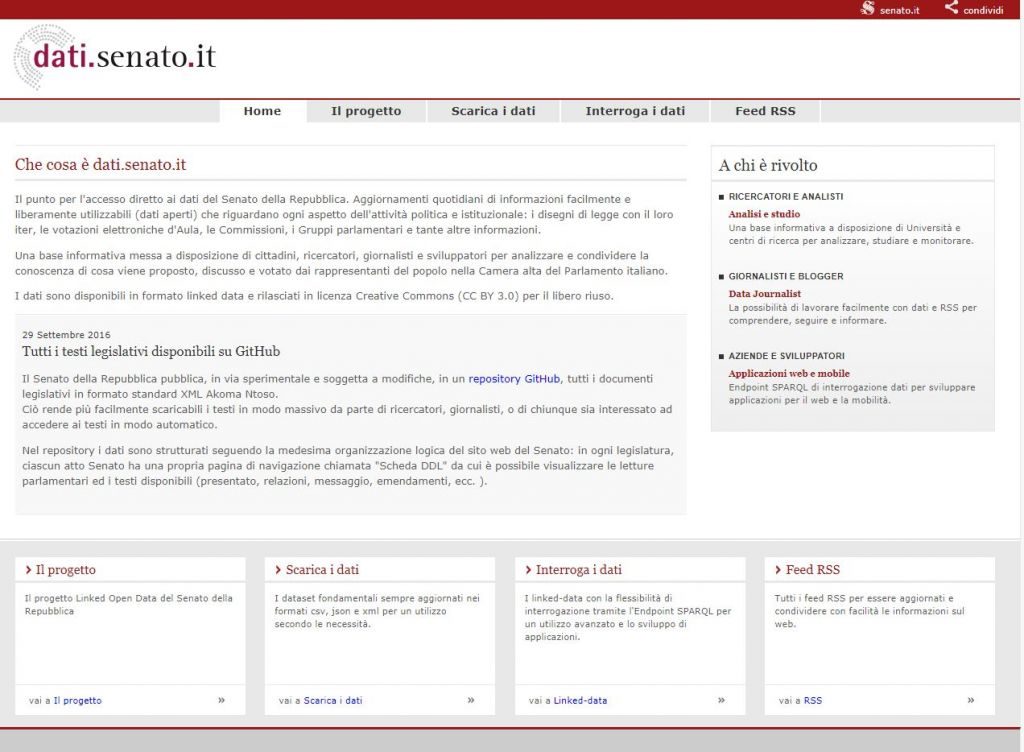Click the double arrow in Scarica i dati card
This screenshot has width=1024, height=752.
click(471, 700)
